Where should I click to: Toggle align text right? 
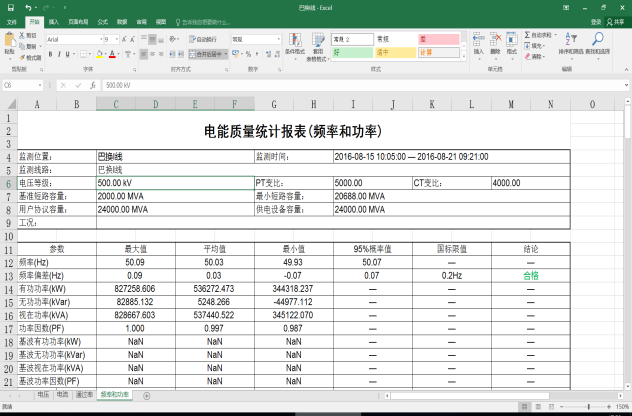[161, 54]
